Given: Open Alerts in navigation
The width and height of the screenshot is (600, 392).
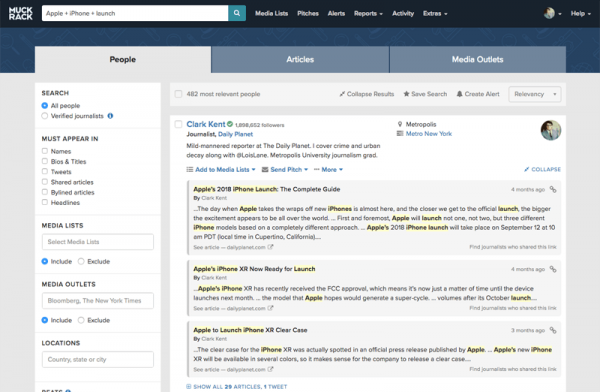Looking at the screenshot, I should coord(336,13).
